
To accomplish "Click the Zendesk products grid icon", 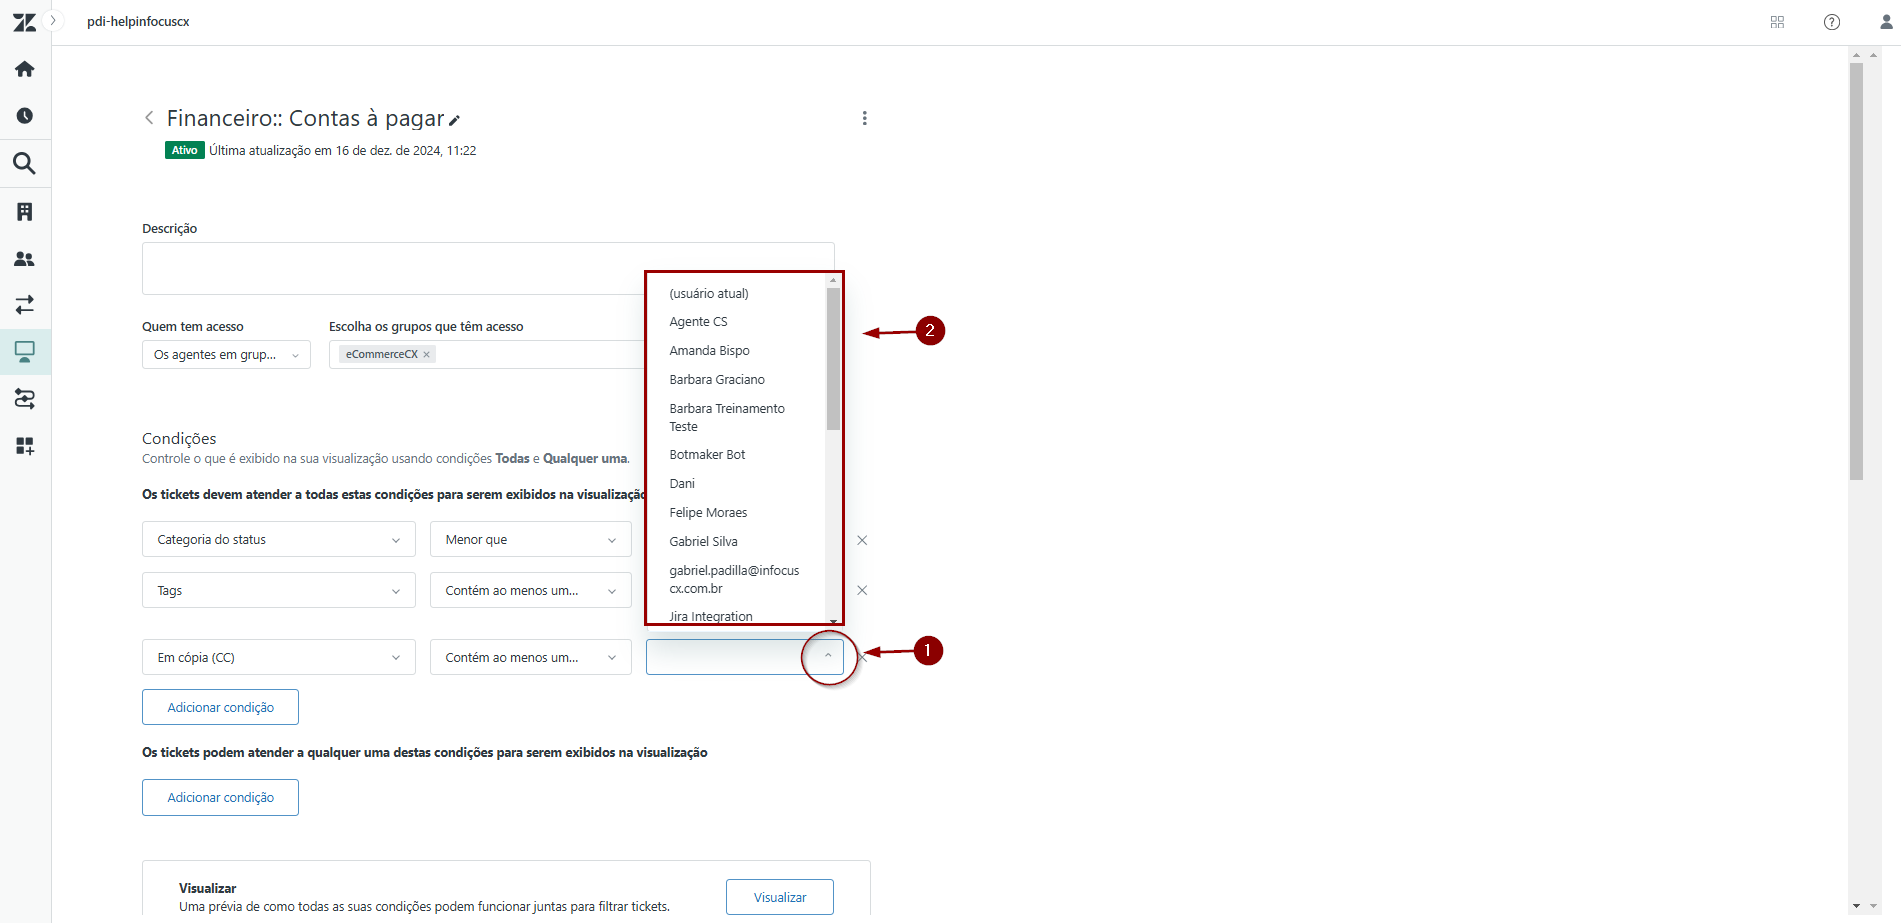I will point(1777,22).
